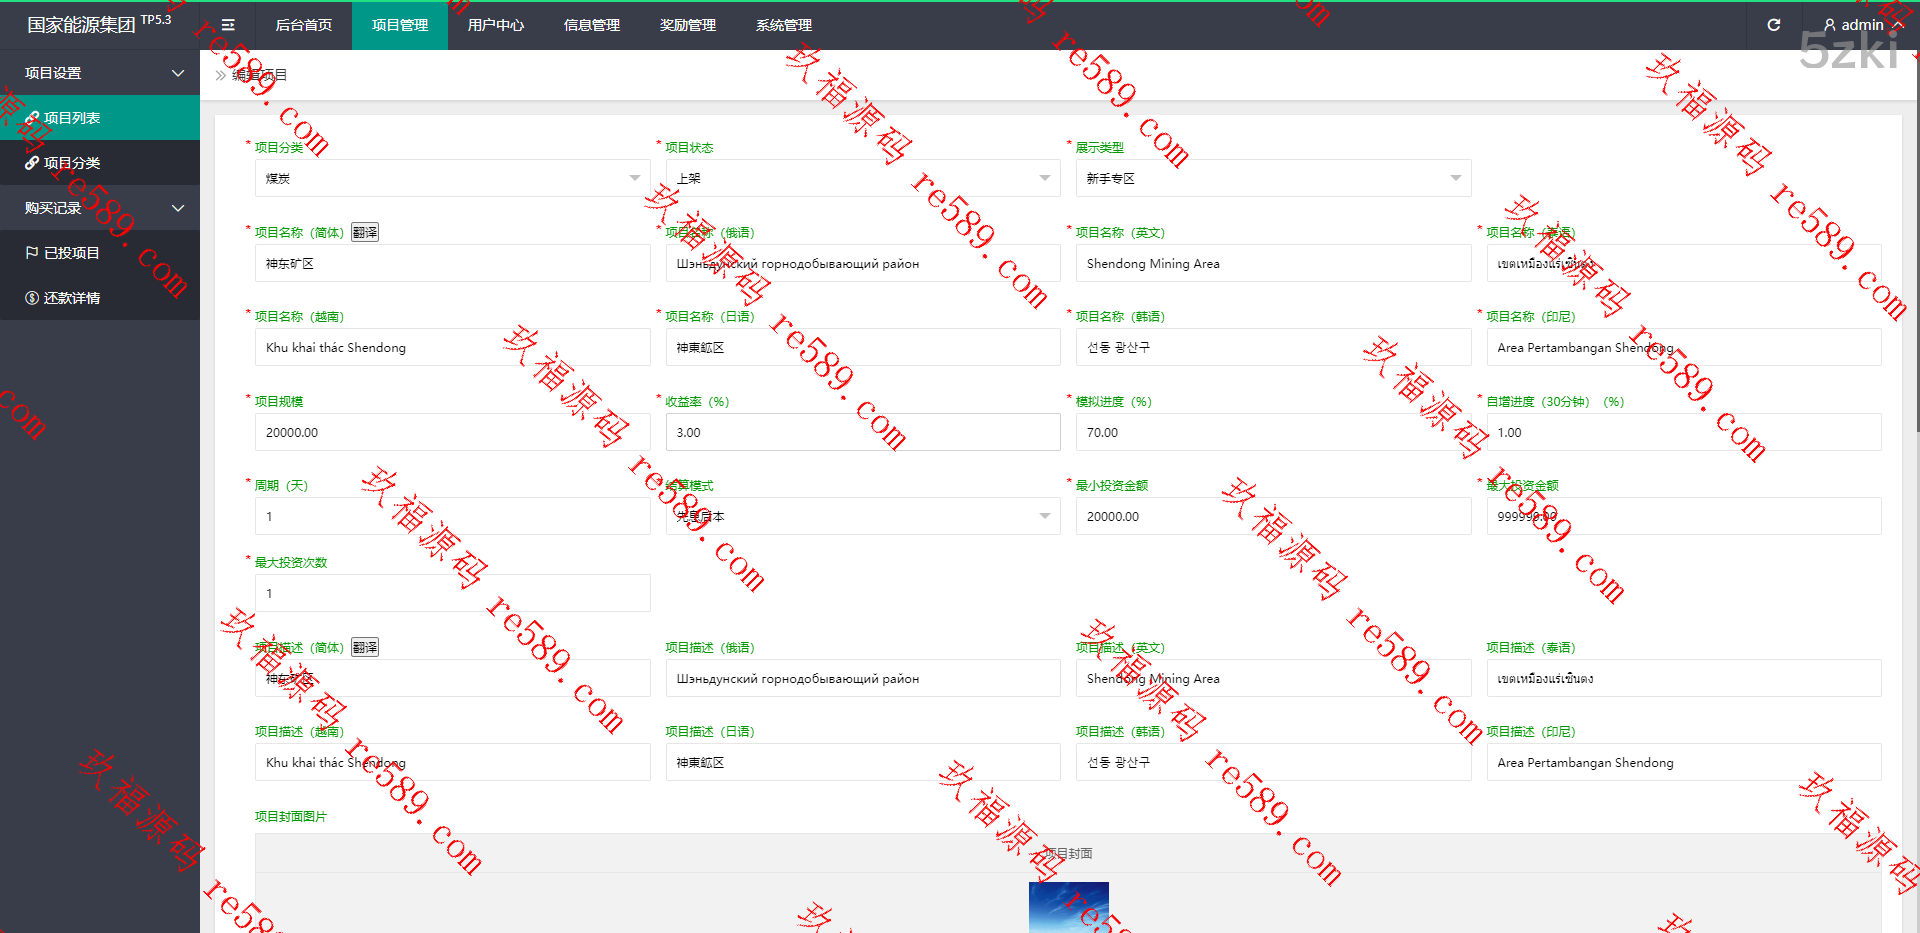1920x933 pixels.
Task: Focus the 项目名称 (韩语) input field
Action: (1273, 347)
